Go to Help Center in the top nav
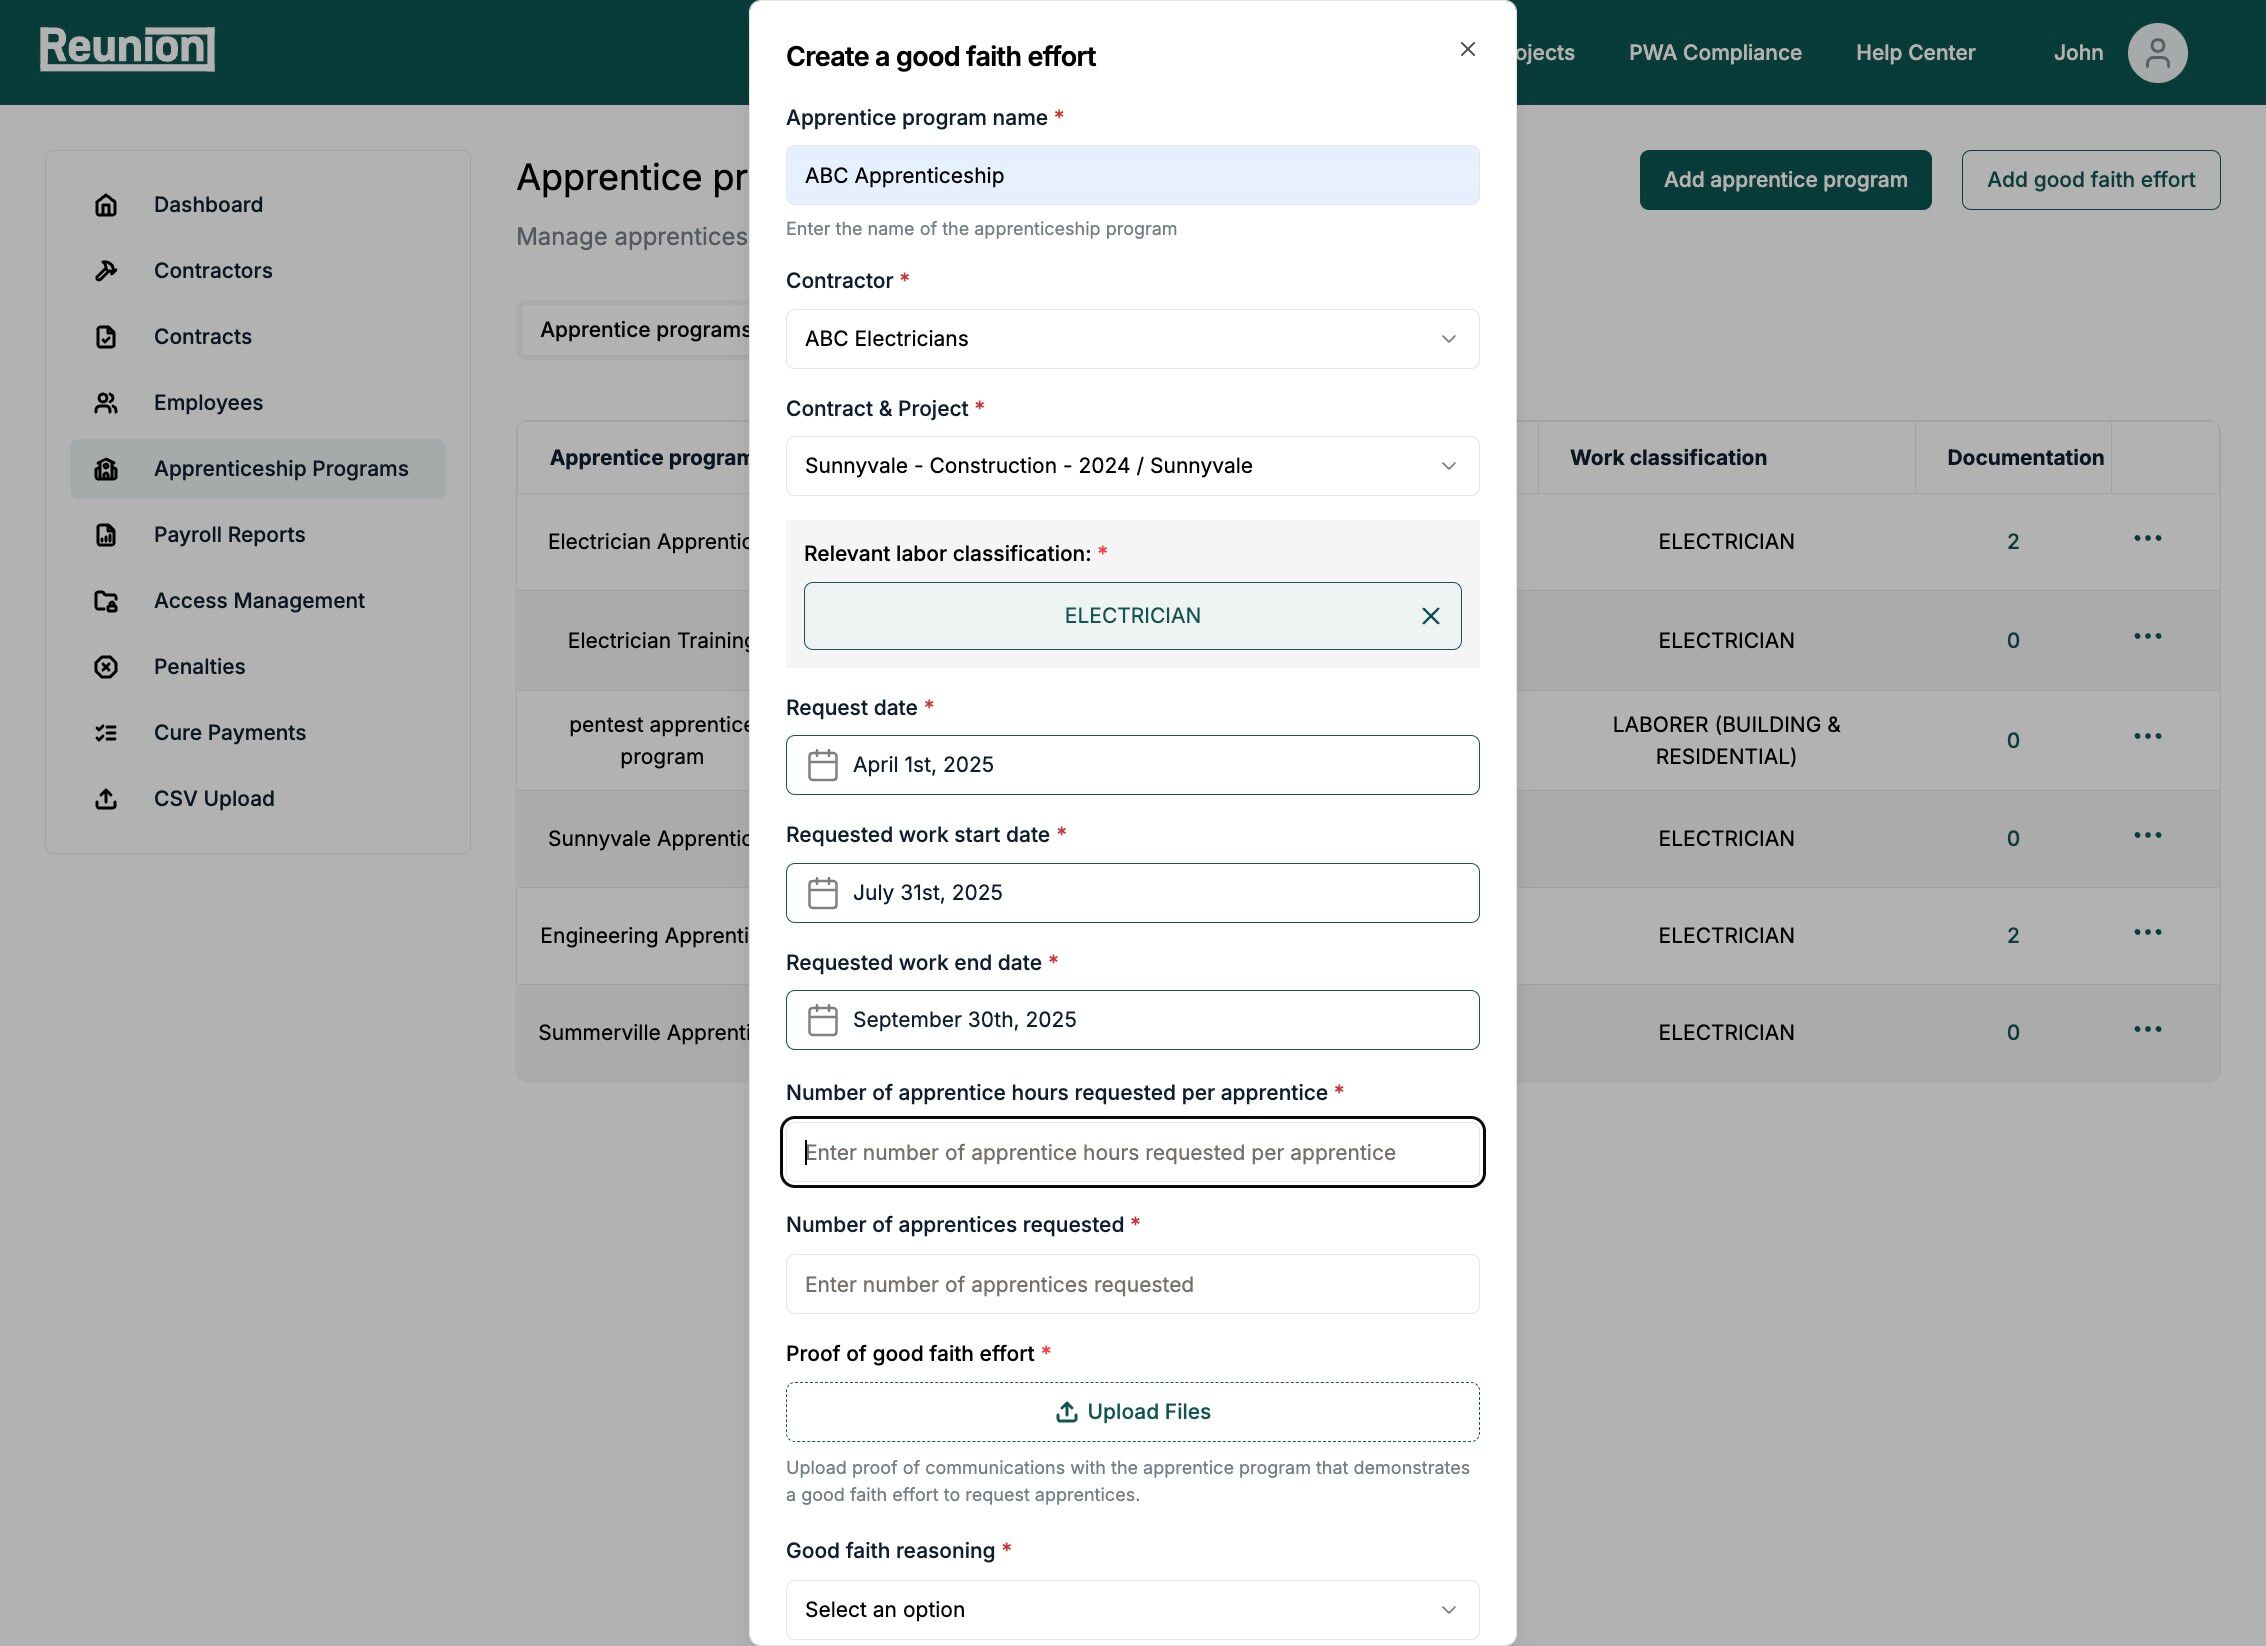Image resolution: width=2266 pixels, height=1646 pixels. (1915, 53)
